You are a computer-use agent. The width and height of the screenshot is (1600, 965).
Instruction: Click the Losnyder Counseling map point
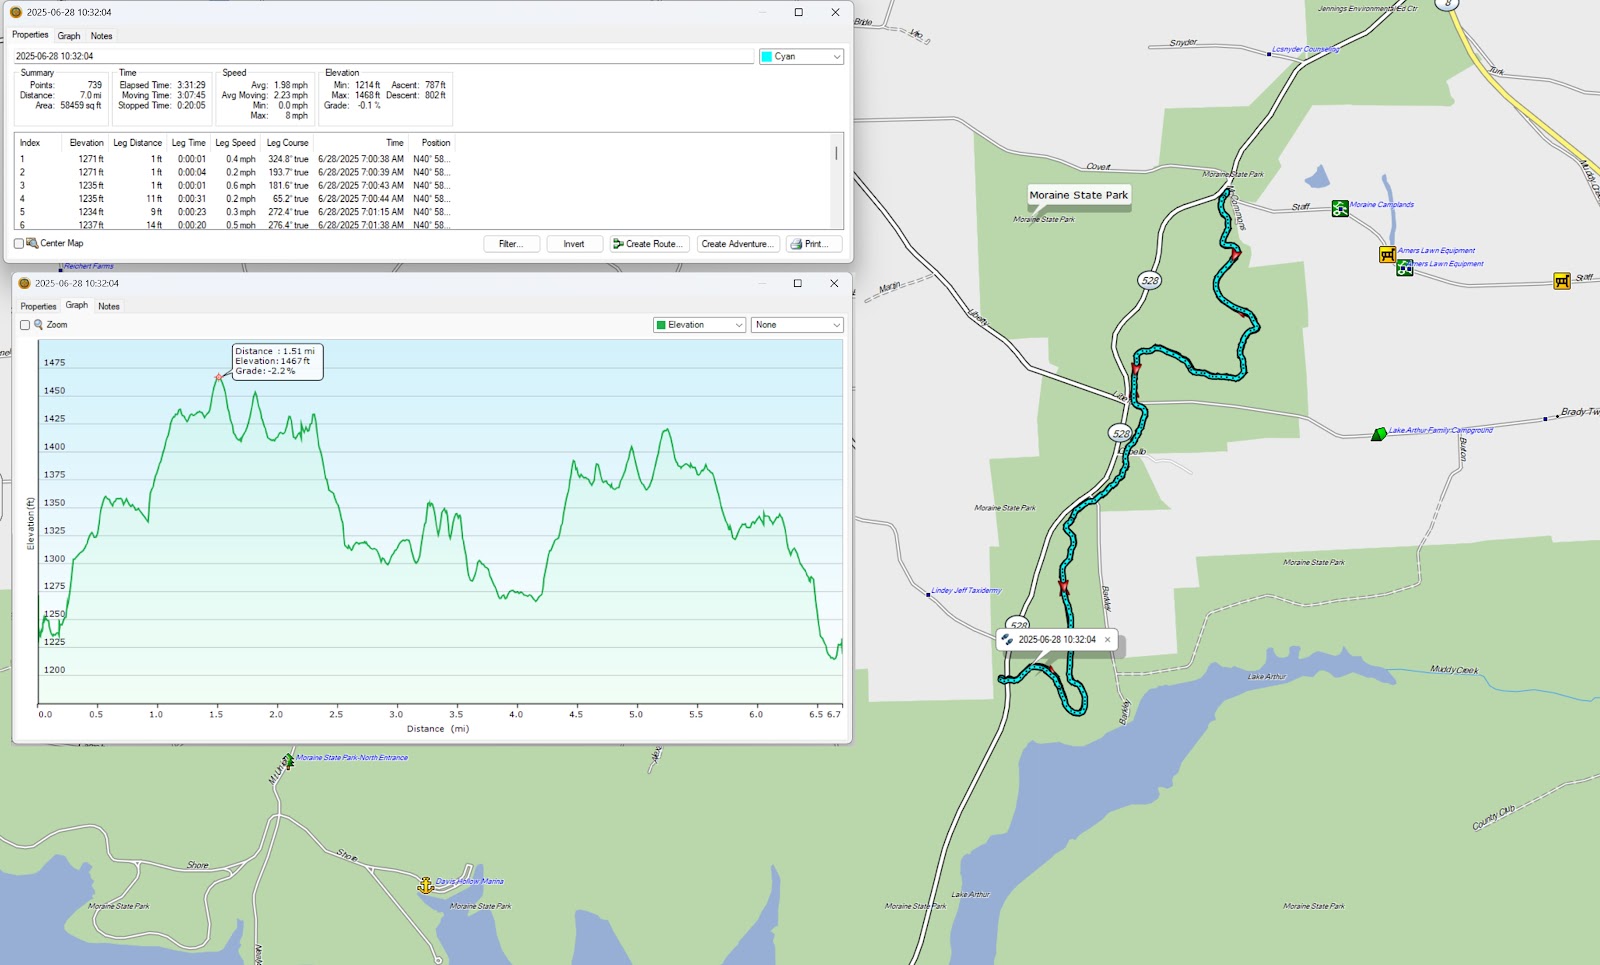click(1269, 53)
